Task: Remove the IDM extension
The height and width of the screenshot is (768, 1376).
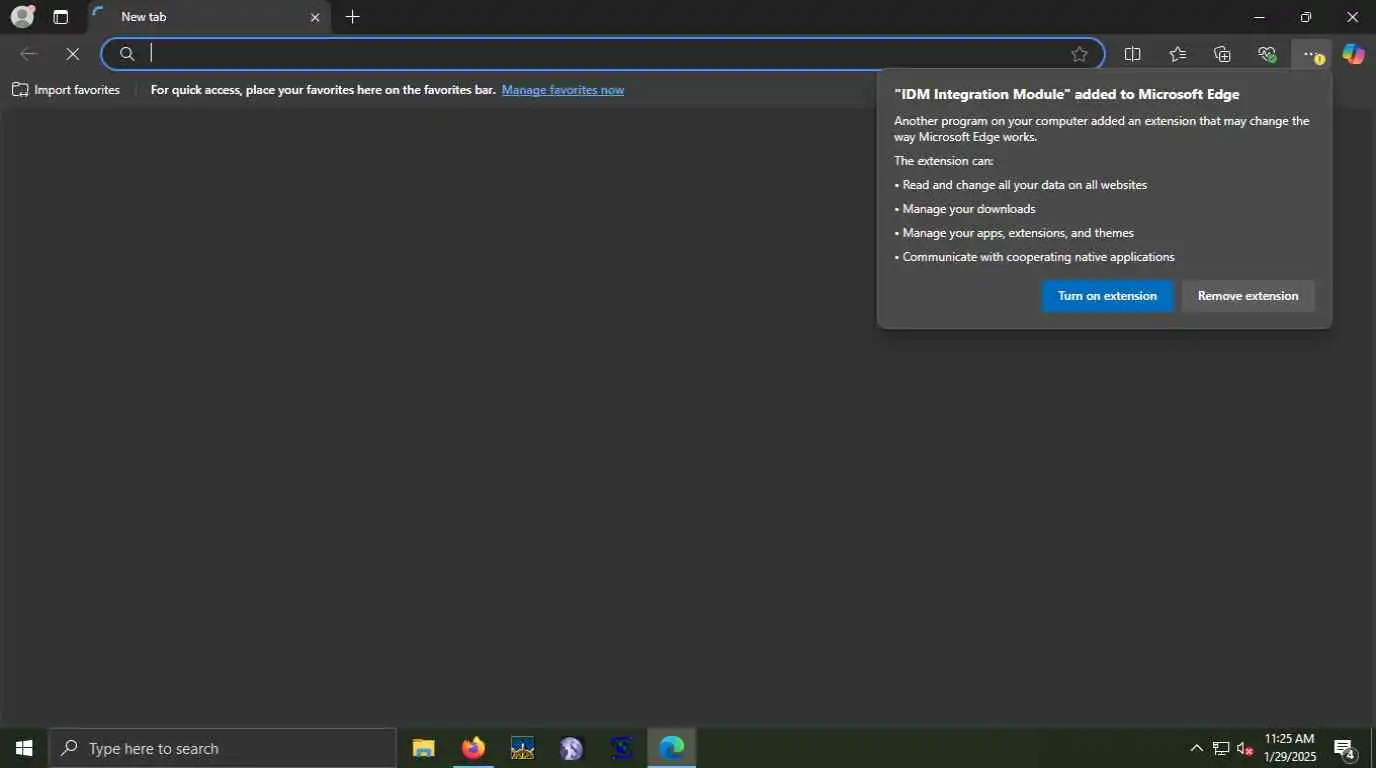Action: coord(1248,296)
